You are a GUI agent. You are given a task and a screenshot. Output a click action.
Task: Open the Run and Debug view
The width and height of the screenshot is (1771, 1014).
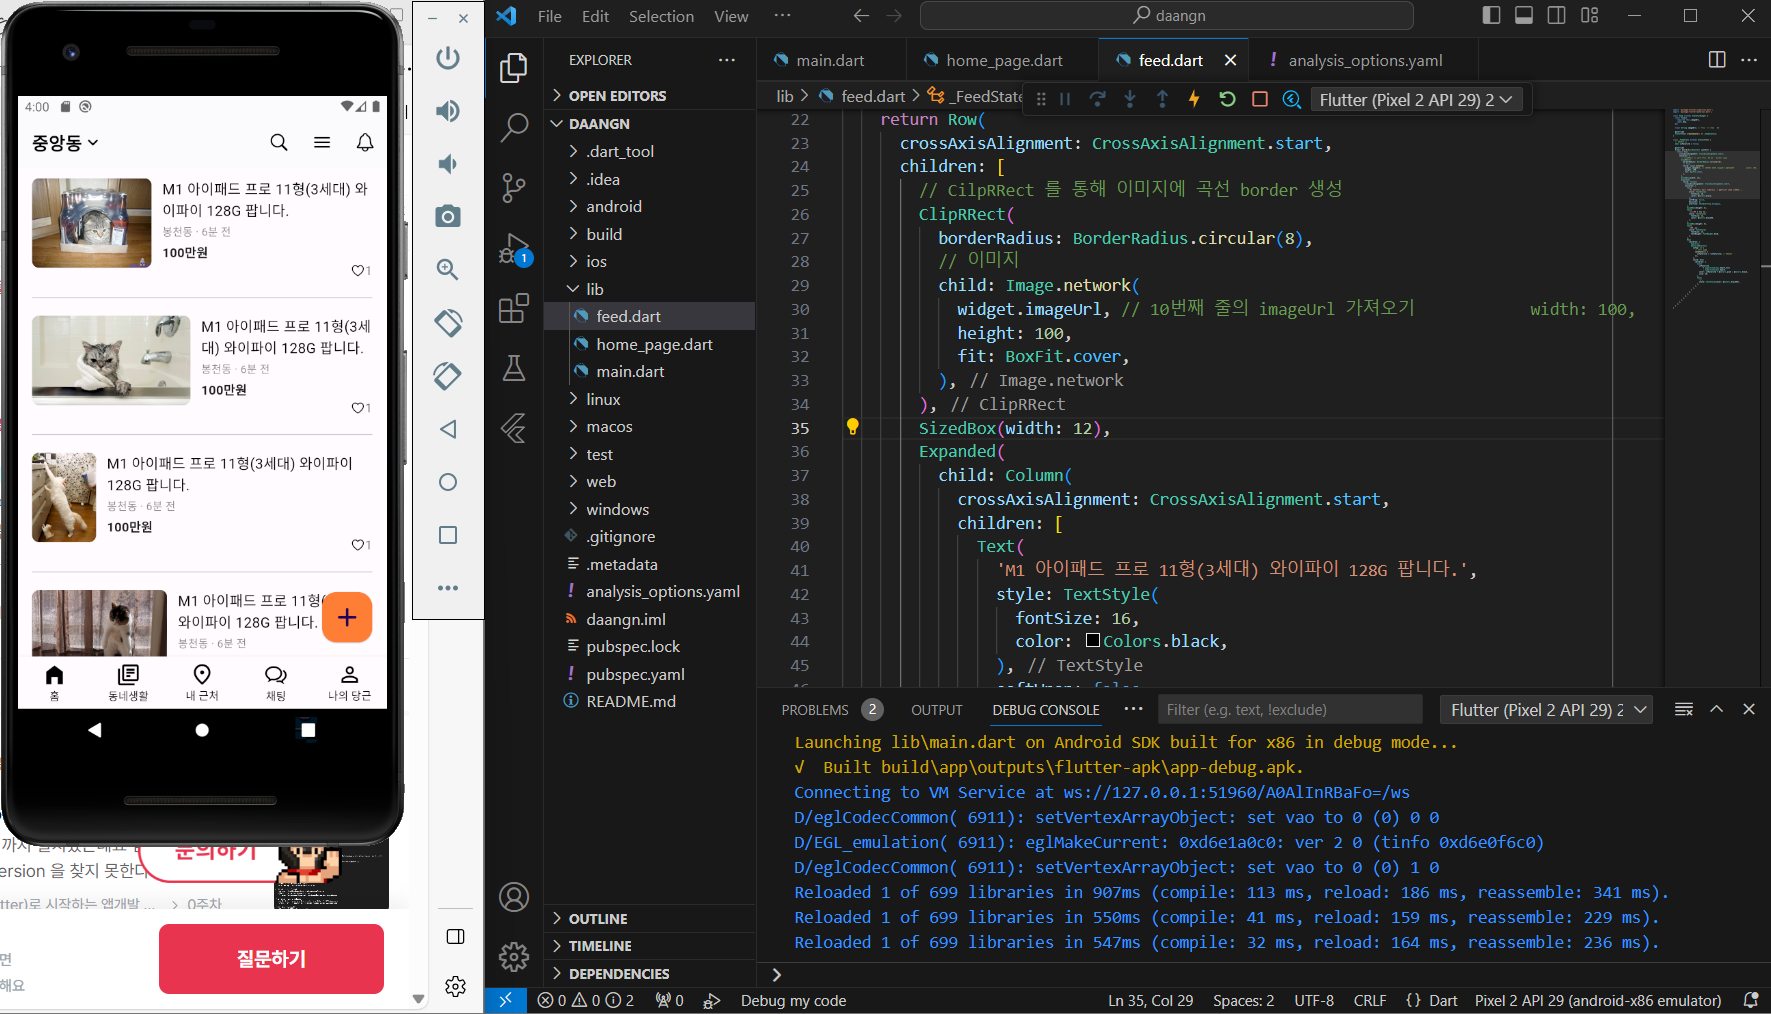click(514, 248)
